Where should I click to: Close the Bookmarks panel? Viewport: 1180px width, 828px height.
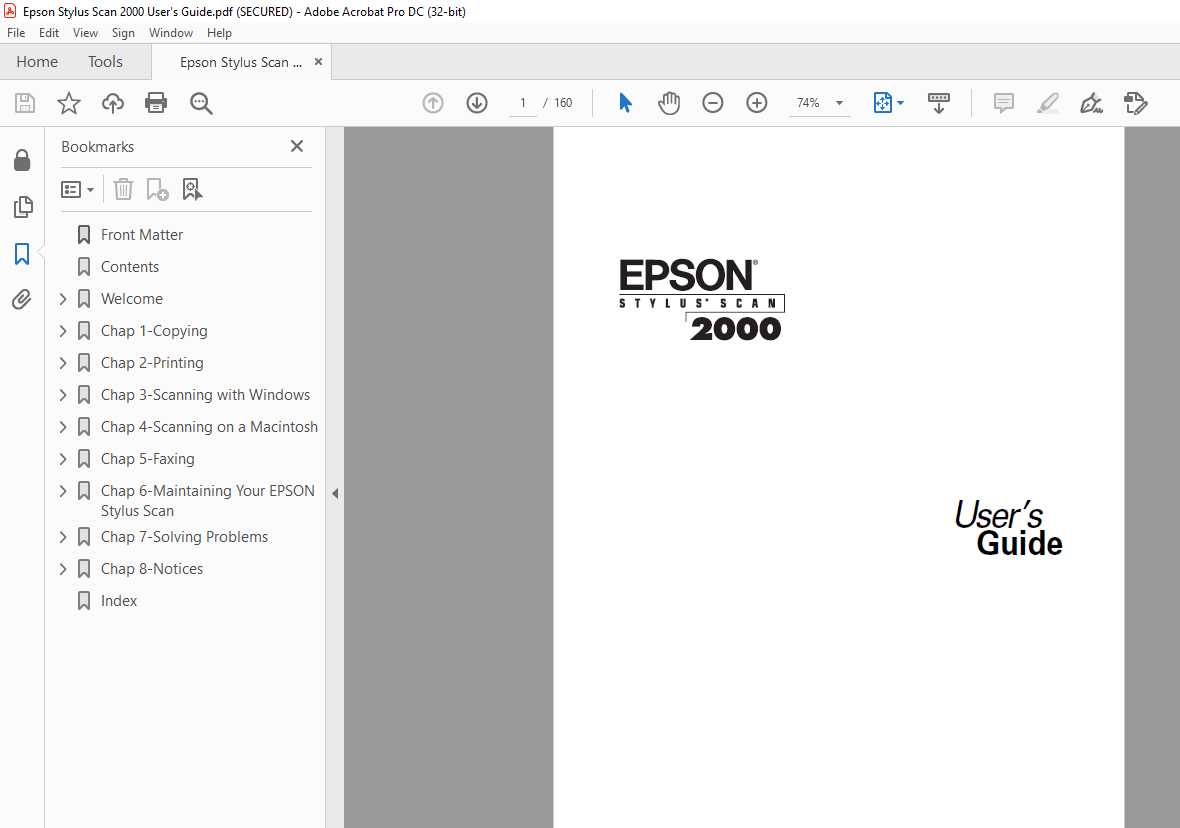click(x=297, y=146)
